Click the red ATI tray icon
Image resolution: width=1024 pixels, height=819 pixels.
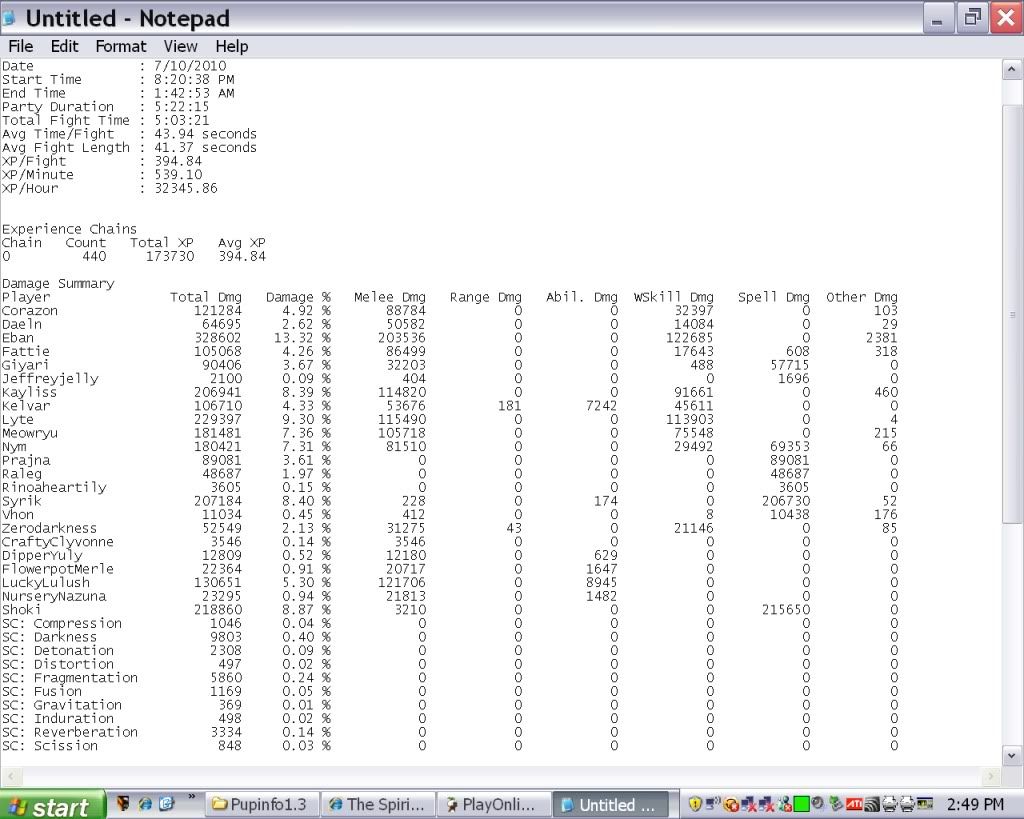pos(855,805)
